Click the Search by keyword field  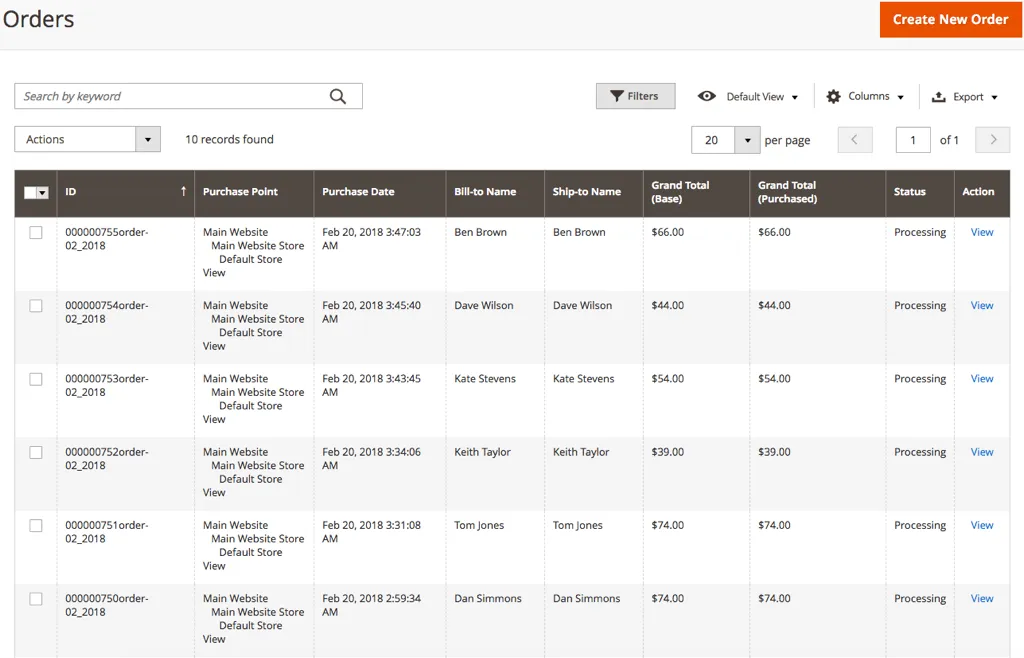point(170,96)
